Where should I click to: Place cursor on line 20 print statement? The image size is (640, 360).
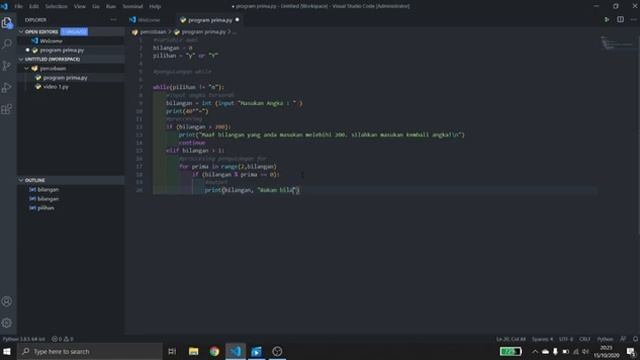(x=252, y=190)
